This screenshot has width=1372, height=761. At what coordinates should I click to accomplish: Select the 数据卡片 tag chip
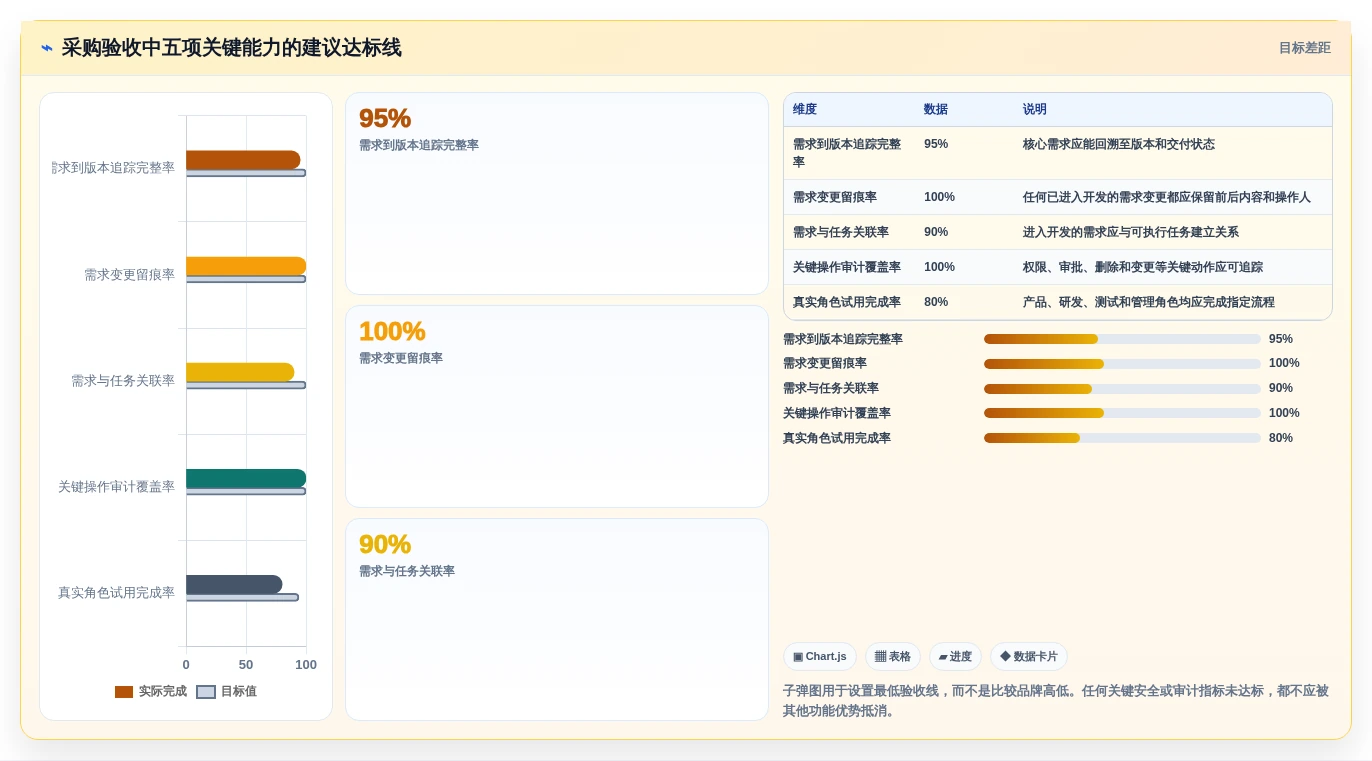[1029, 657]
